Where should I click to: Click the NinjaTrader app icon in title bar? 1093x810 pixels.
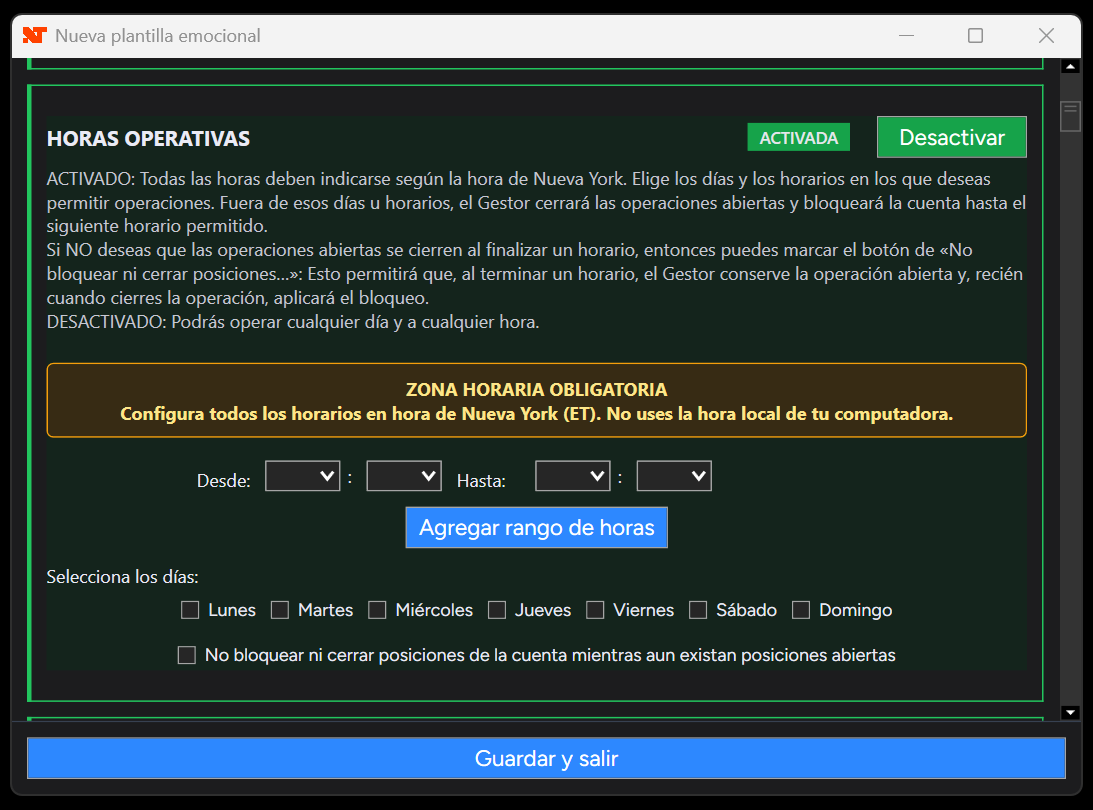34,35
